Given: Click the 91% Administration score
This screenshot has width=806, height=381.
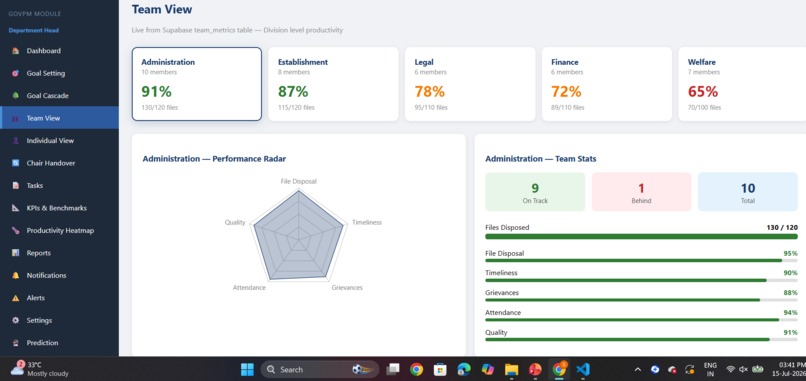Looking at the screenshot, I should point(156,92).
